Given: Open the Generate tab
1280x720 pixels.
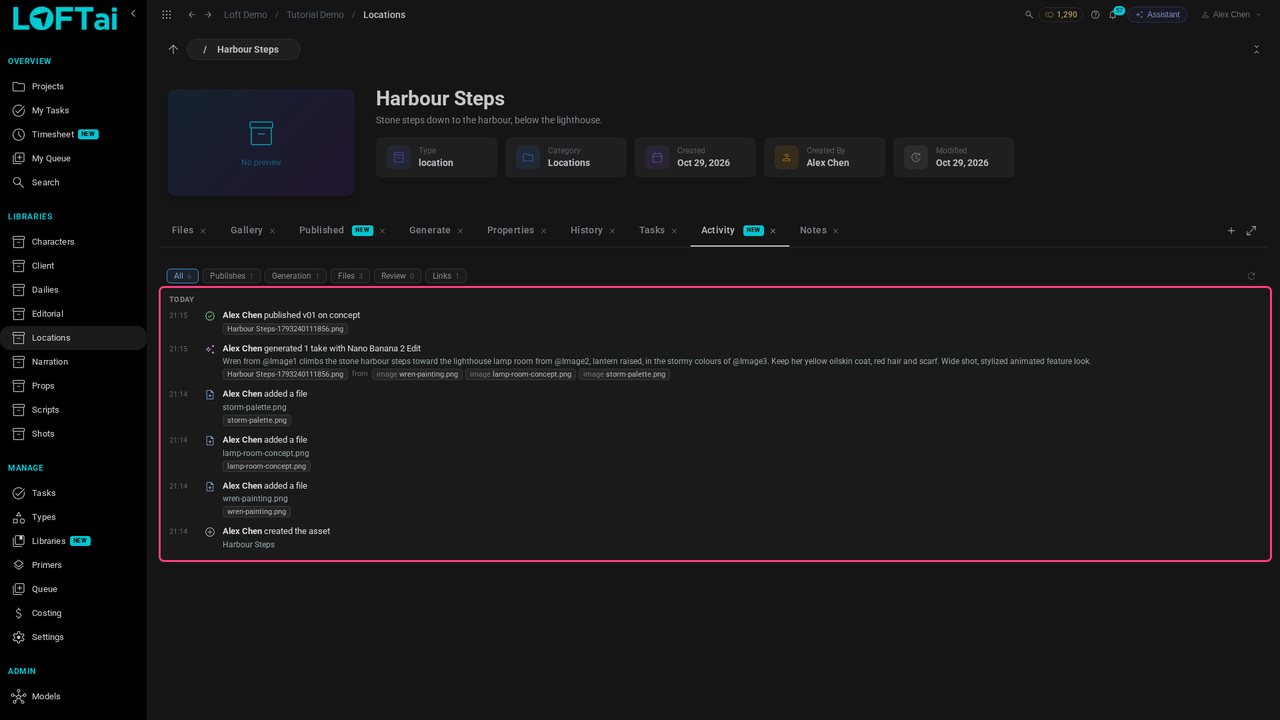Looking at the screenshot, I should tap(429, 230).
